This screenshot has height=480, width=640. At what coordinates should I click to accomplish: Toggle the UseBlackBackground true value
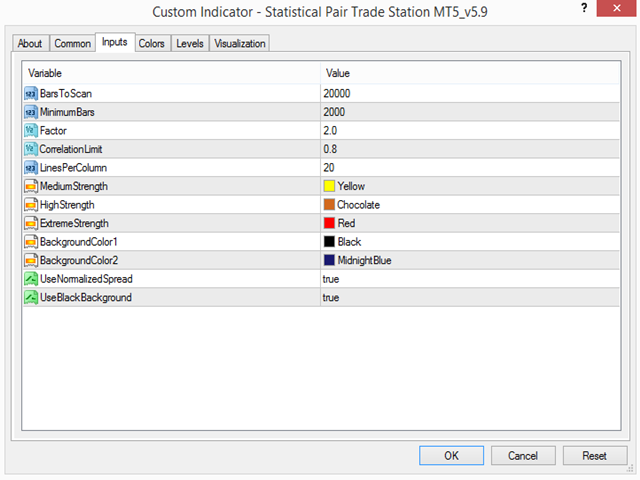(331, 298)
